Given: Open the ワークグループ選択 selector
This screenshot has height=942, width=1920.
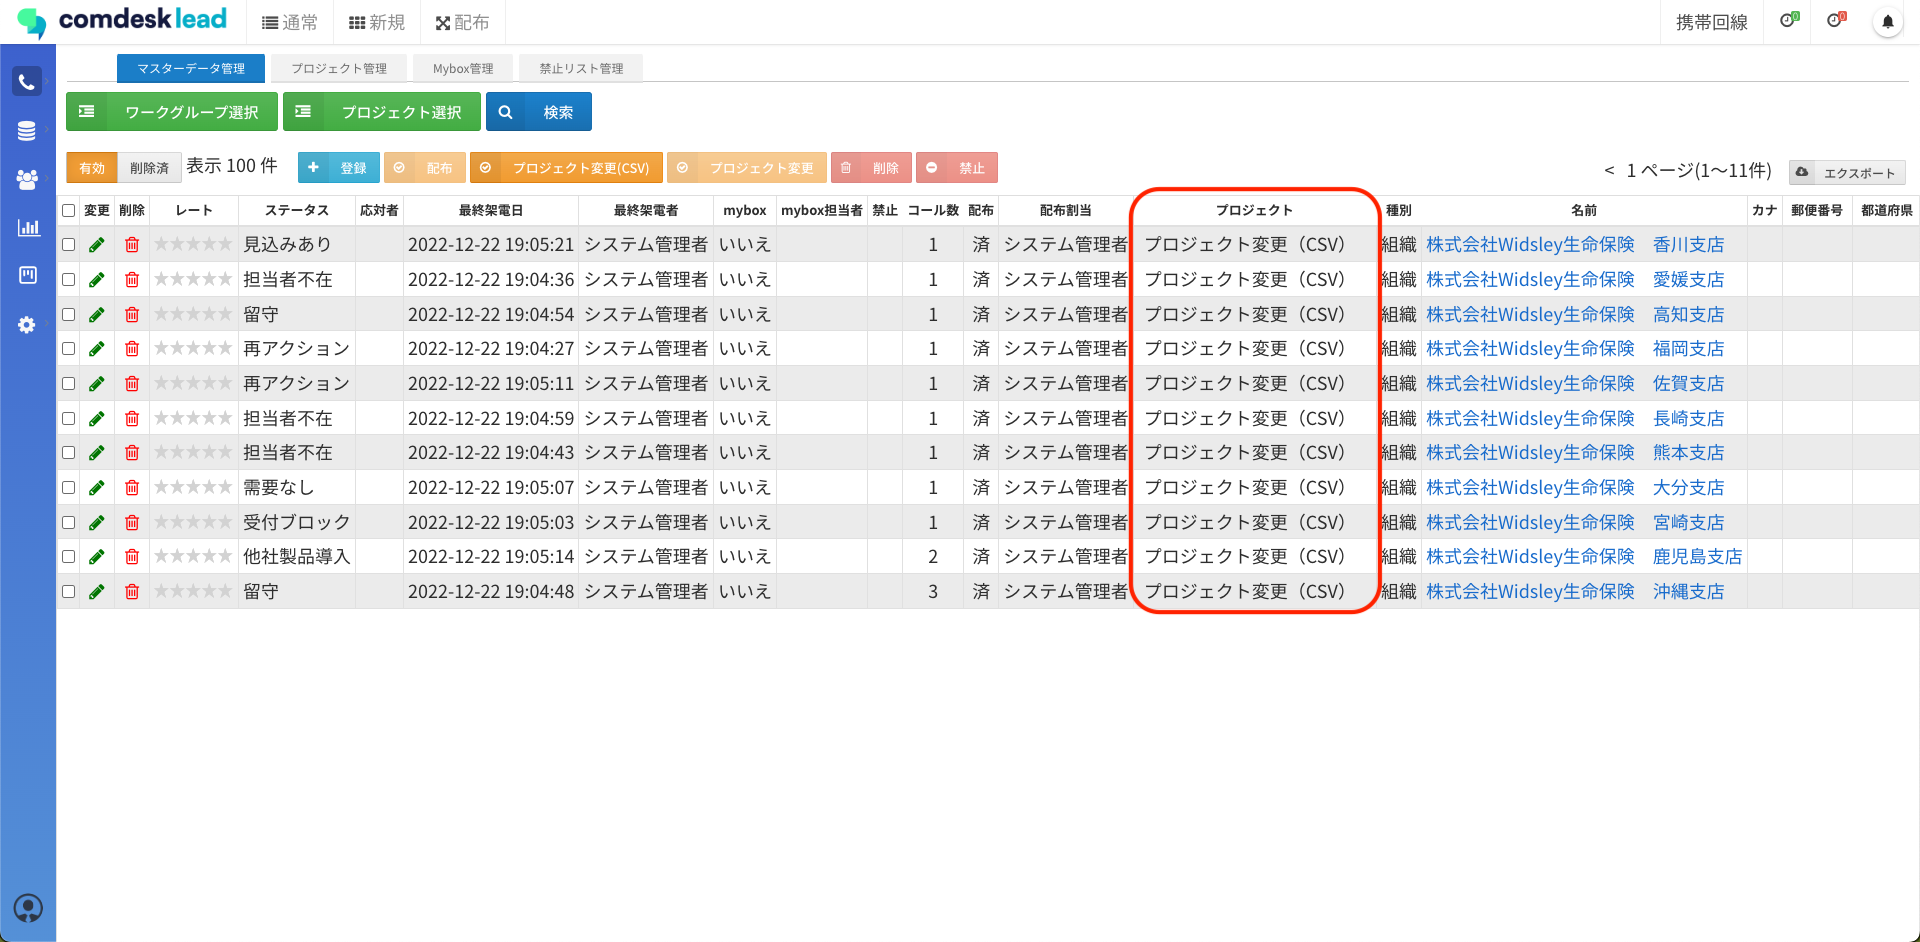Looking at the screenshot, I should coord(172,112).
